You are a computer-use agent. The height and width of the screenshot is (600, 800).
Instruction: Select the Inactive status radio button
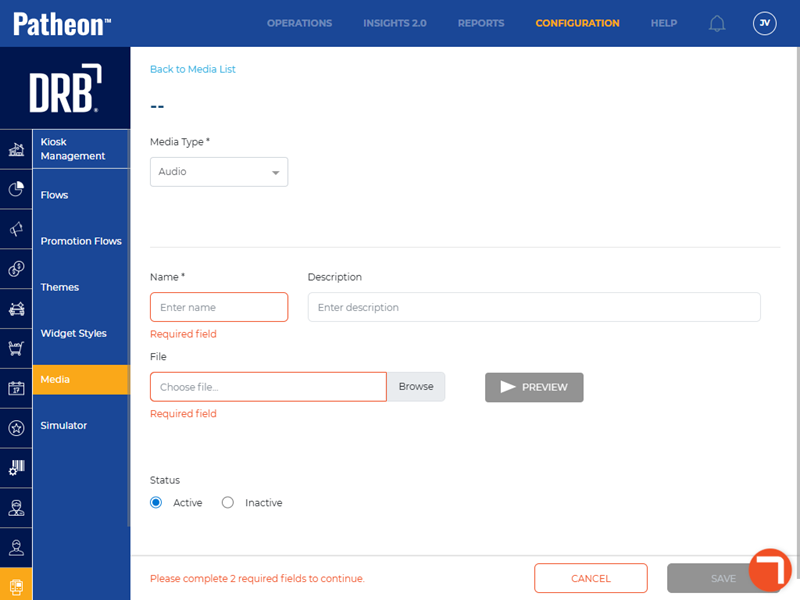click(x=228, y=503)
